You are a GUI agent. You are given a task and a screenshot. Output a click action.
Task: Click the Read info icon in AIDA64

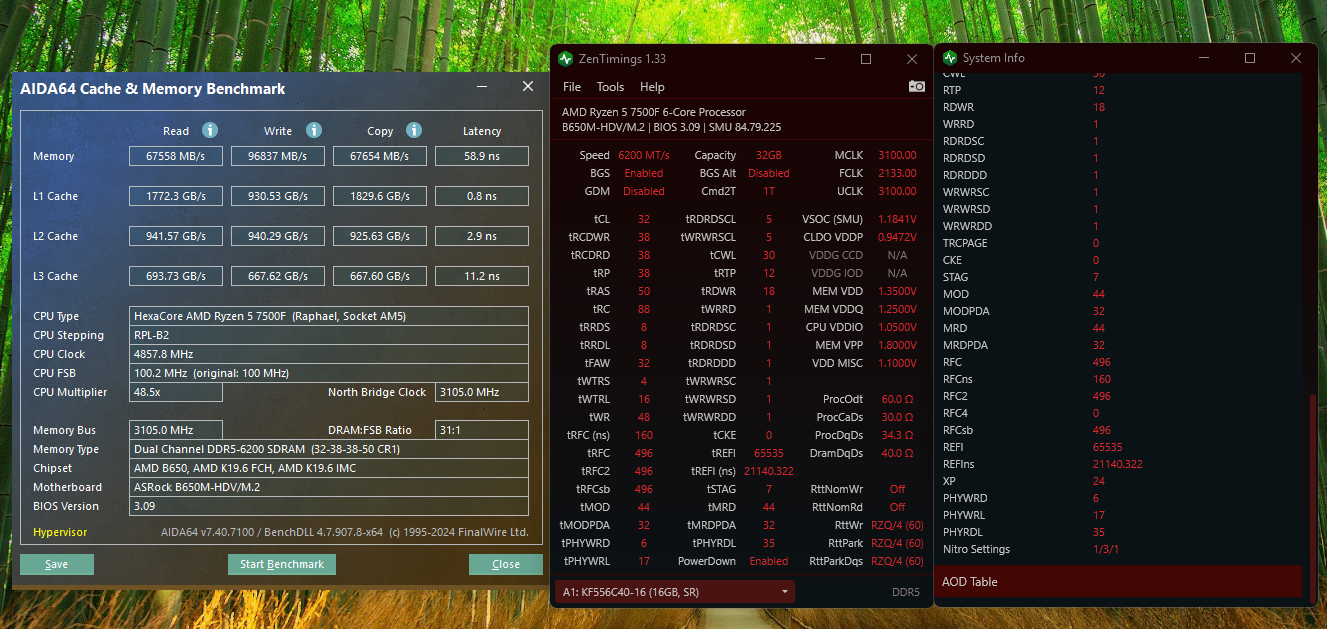[210, 130]
